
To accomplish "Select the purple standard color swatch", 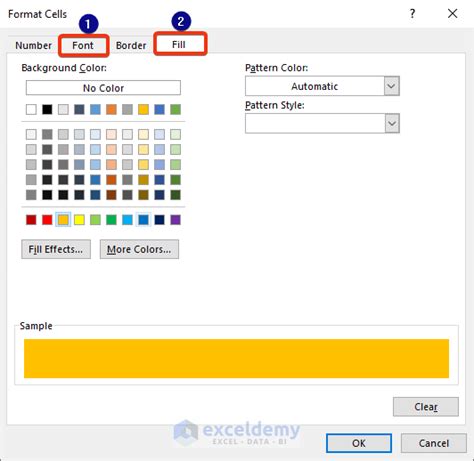I will (x=175, y=220).
